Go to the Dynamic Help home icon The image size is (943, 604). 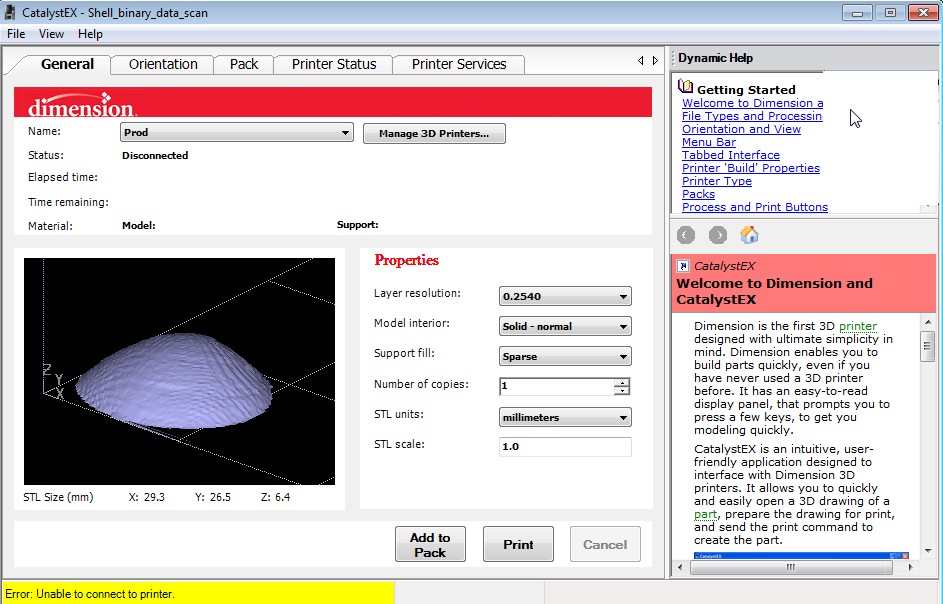[x=749, y=234]
